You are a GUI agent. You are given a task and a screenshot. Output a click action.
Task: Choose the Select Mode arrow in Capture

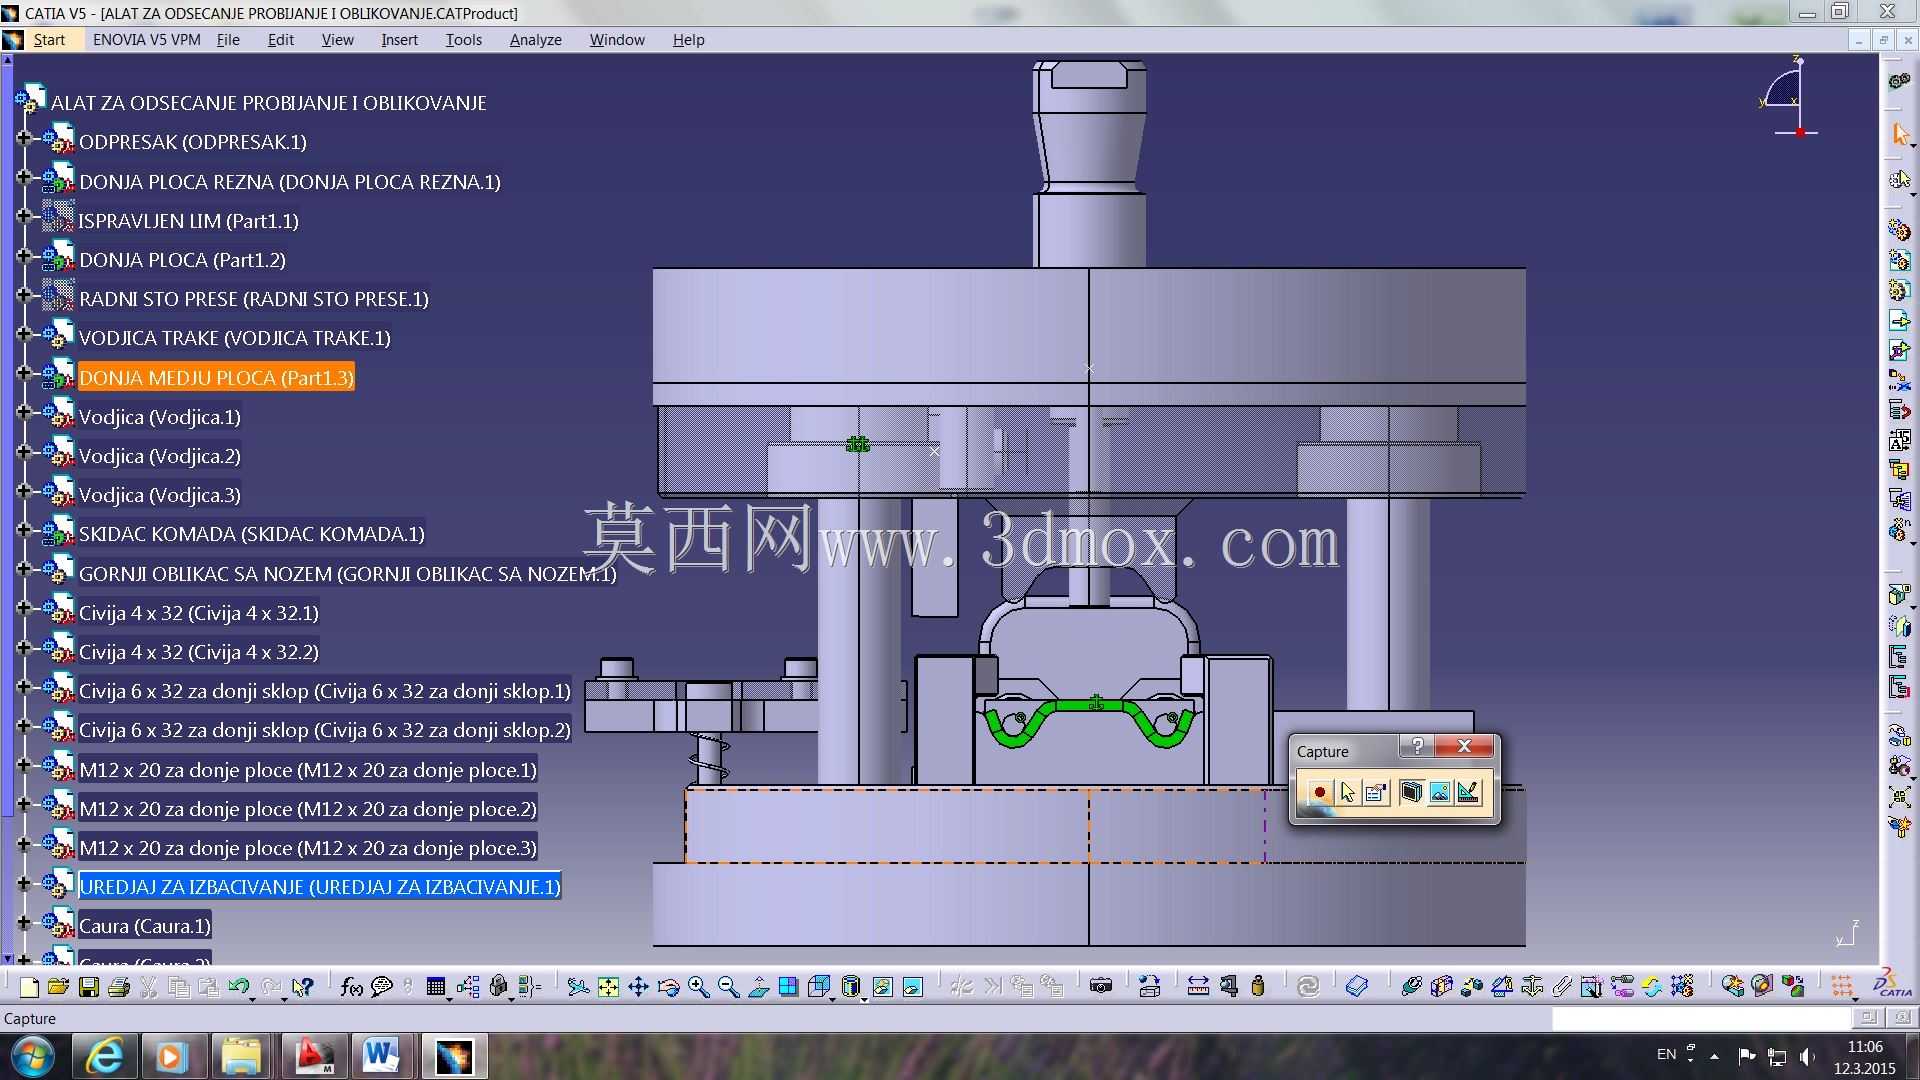tap(1347, 792)
